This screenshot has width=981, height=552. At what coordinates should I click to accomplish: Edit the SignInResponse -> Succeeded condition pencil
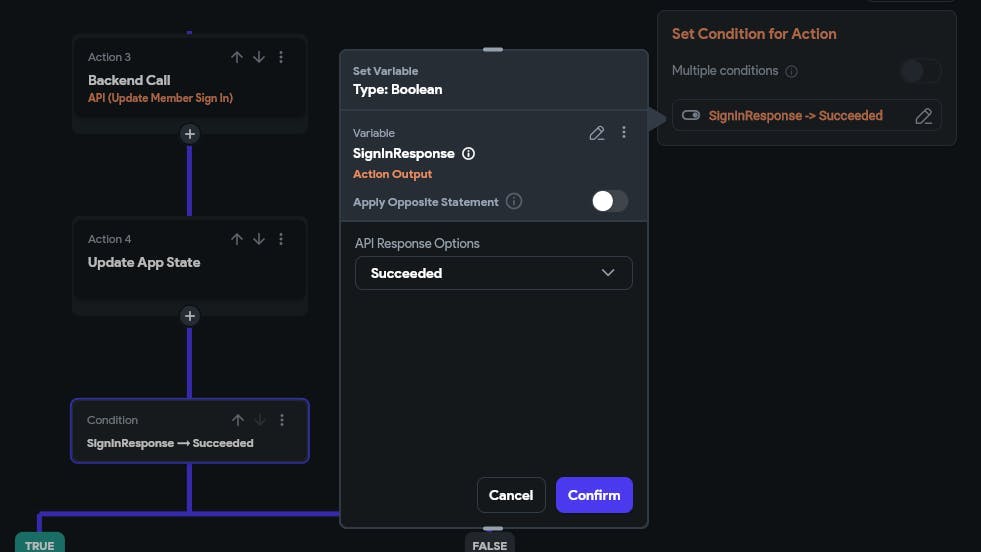923,116
